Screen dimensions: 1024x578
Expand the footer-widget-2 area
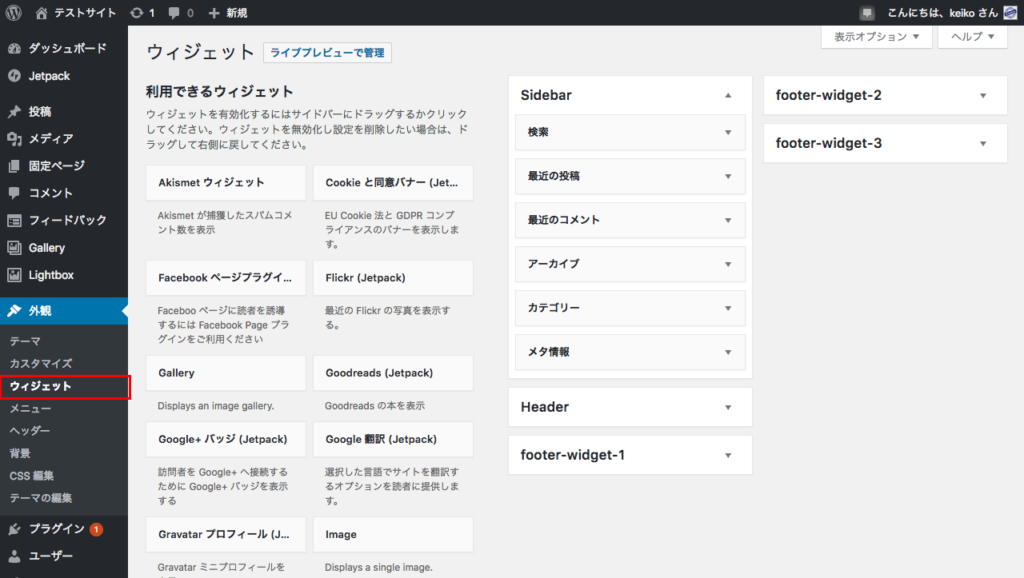(983, 96)
